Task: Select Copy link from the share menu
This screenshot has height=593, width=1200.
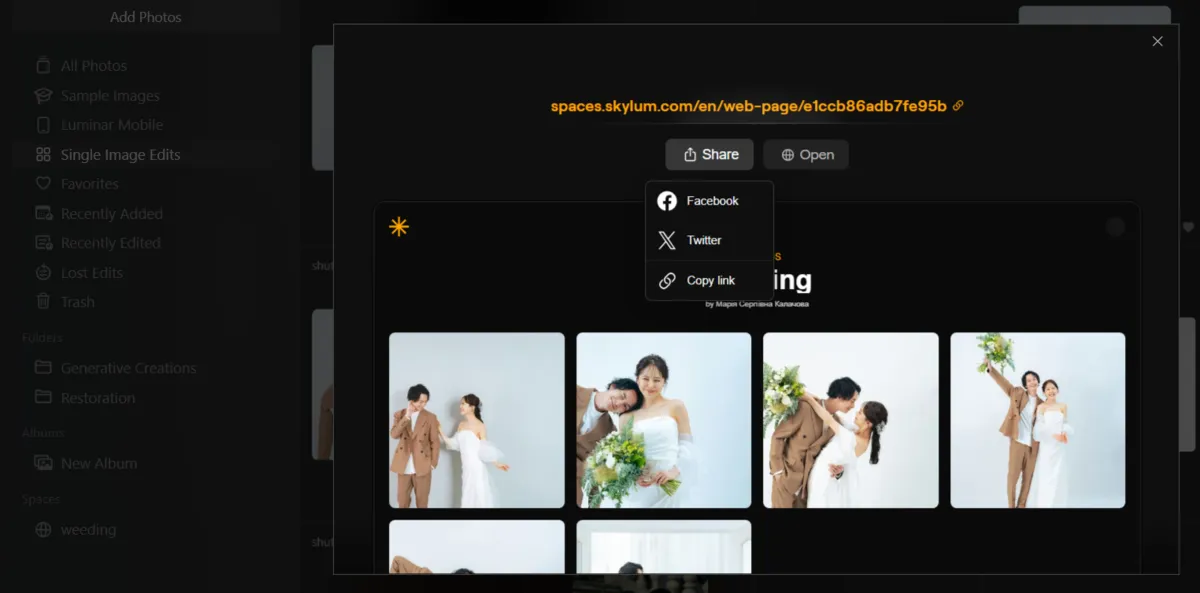Action: [x=709, y=280]
